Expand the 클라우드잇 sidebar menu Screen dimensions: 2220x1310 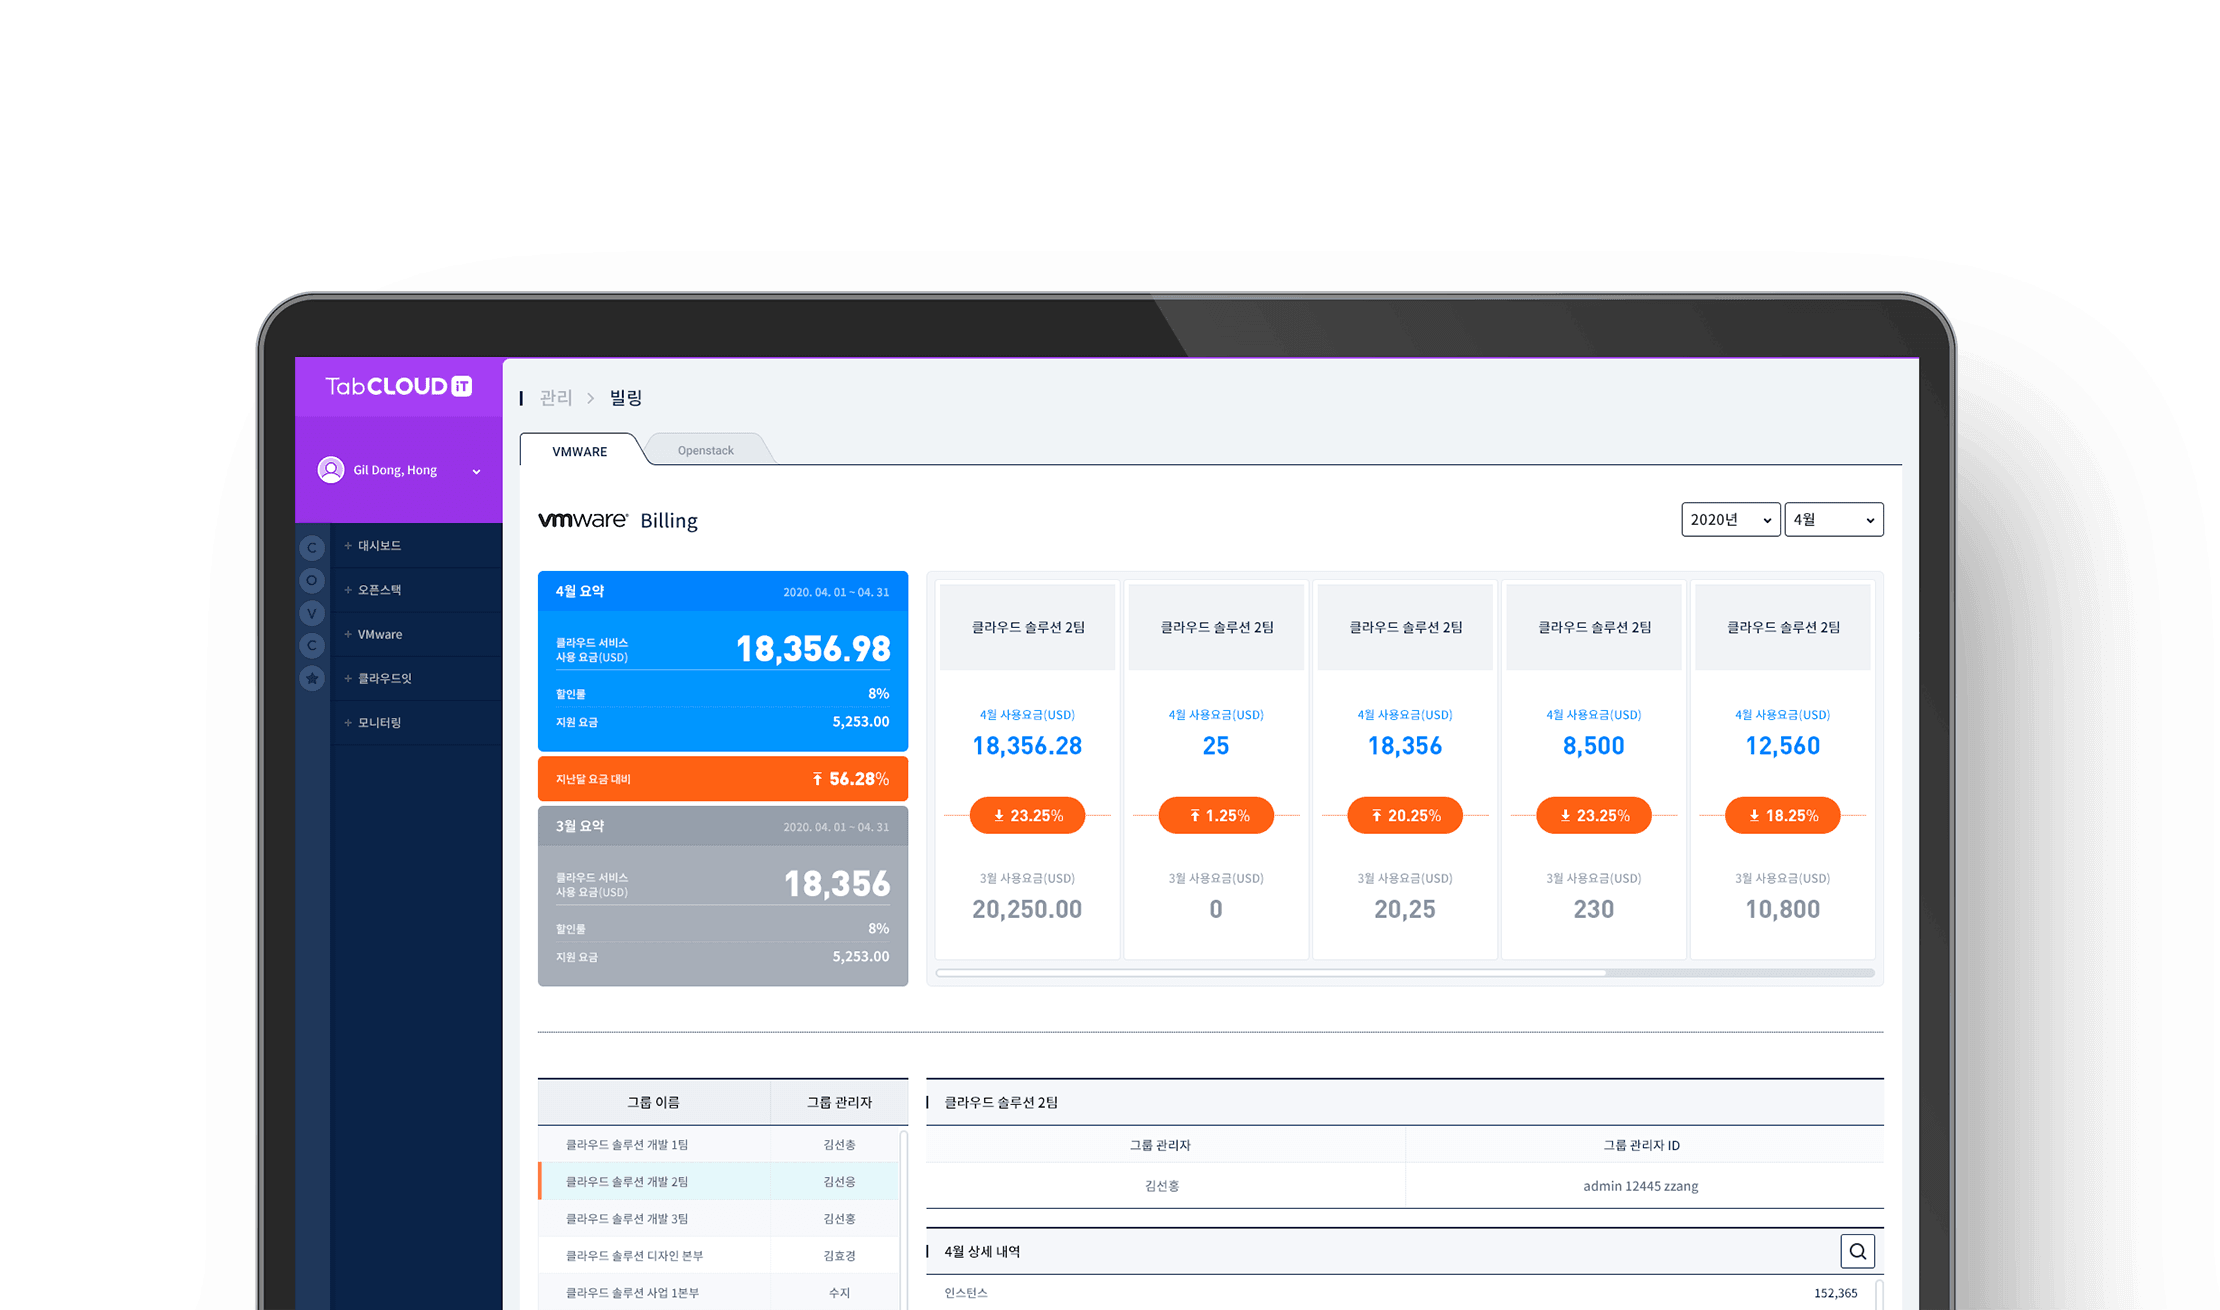(x=384, y=679)
